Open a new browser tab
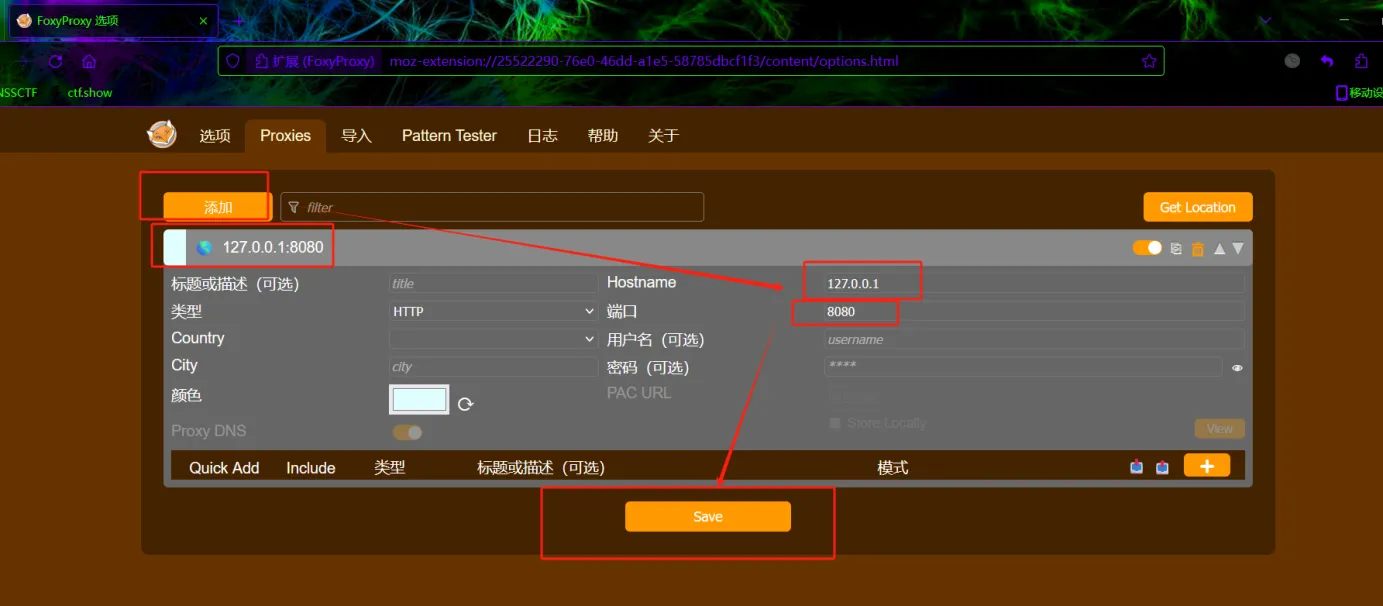The height and width of the screenshot is (606, 1383). (x=238, y=20)
